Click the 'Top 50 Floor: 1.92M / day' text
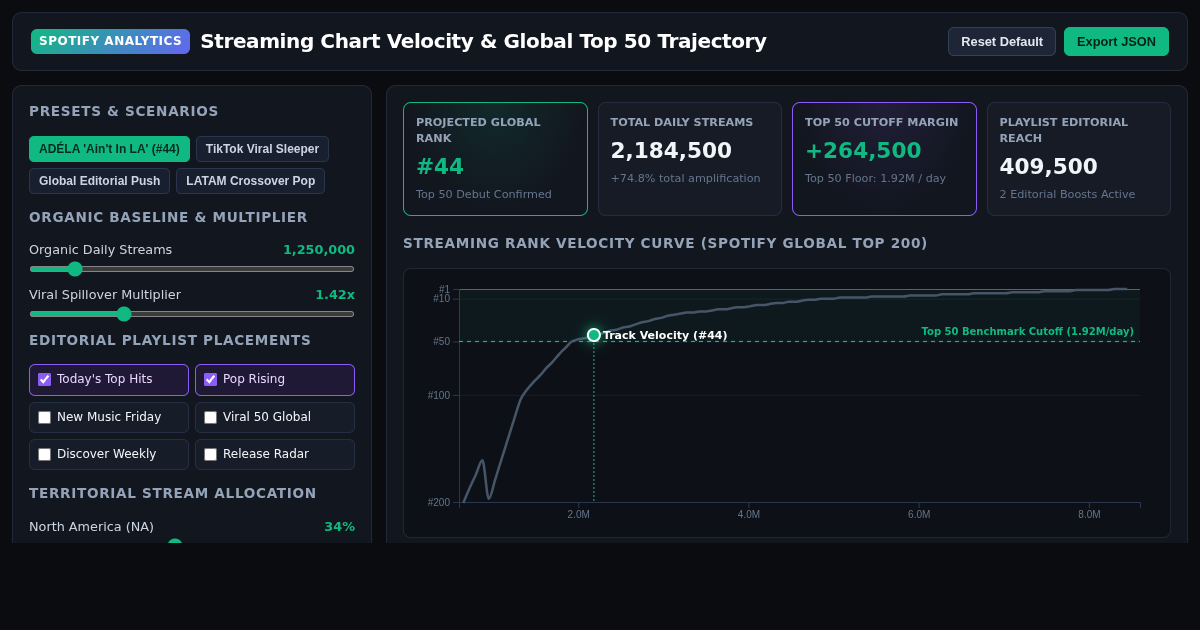1200x630 pixels. [875, 179]
